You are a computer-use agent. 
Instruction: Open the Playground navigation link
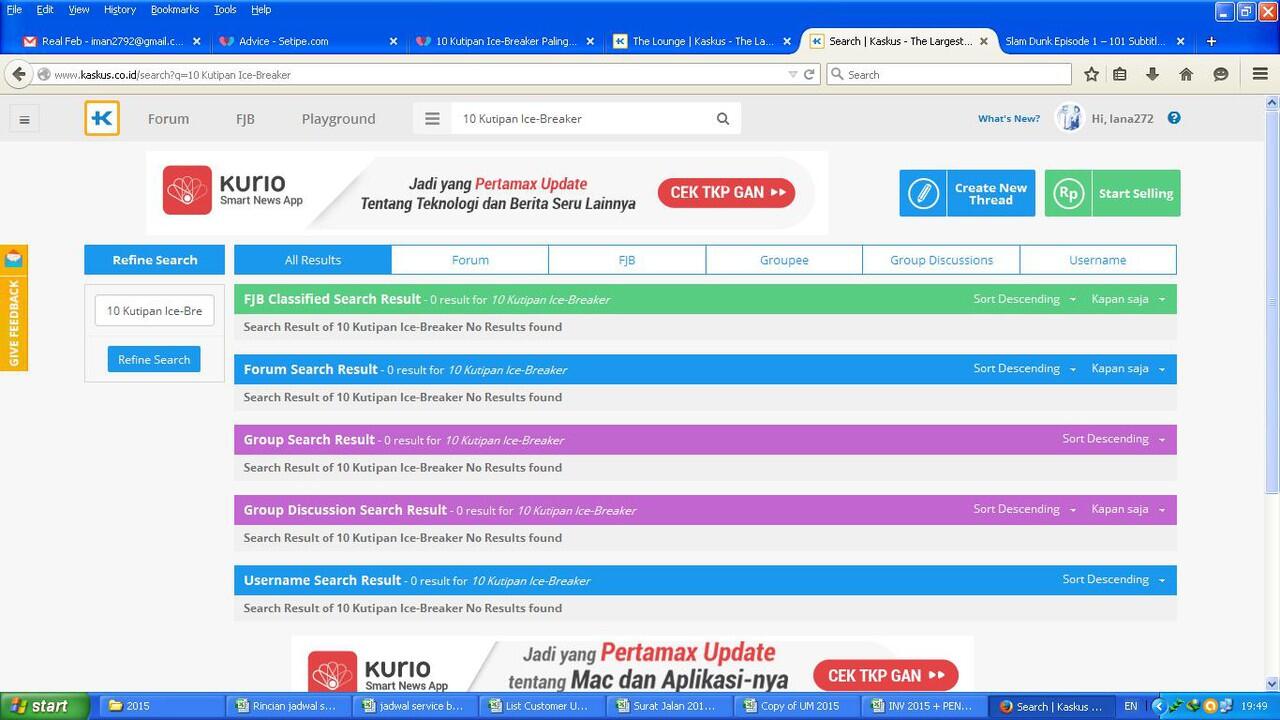[x=338, y=118]
